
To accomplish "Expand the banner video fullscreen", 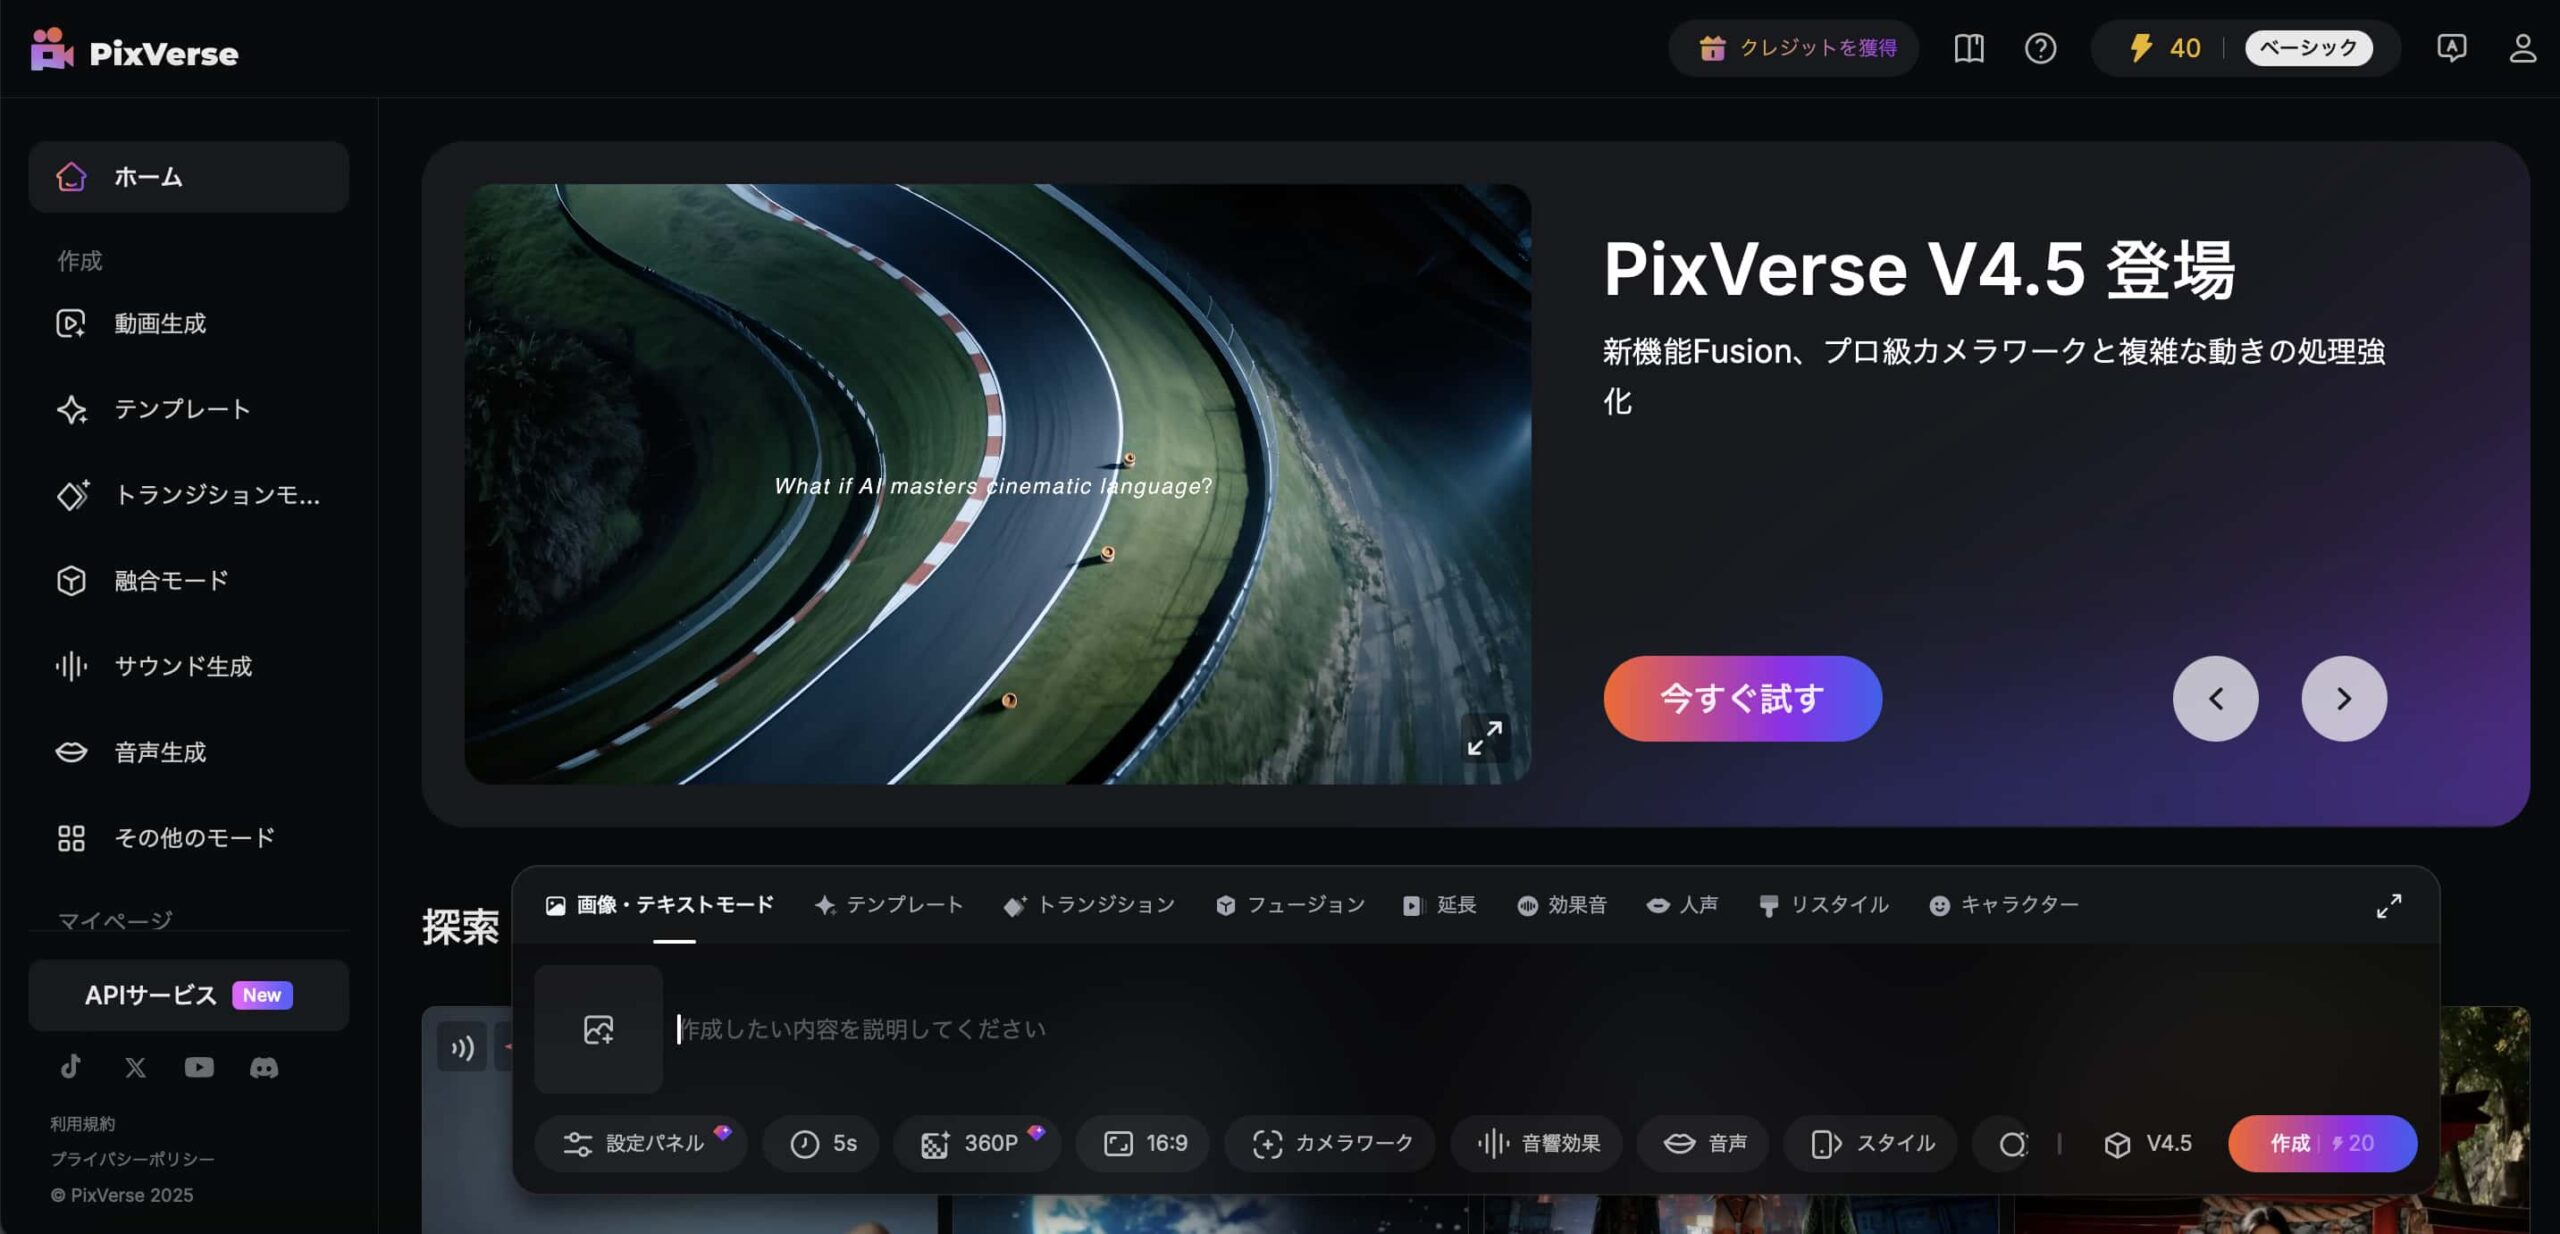I will pos(1484,738).
